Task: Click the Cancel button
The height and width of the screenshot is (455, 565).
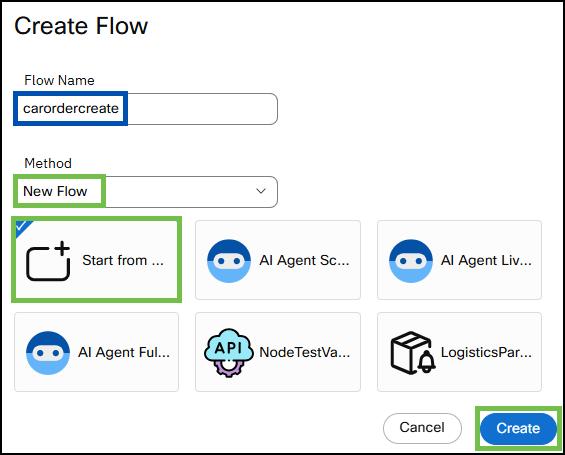Action: click(x=422, y=428)
